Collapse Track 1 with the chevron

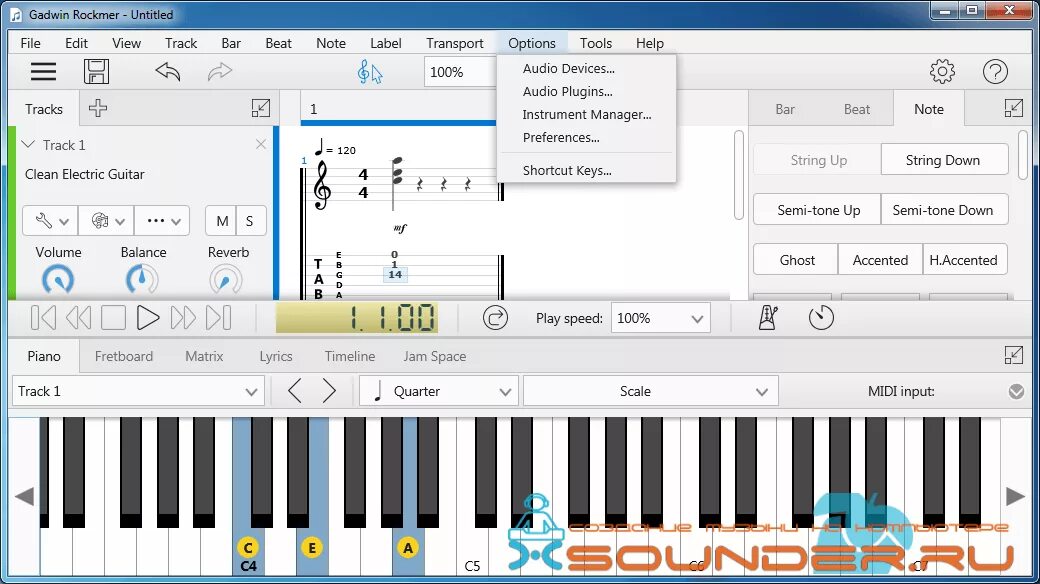pos(28,144)
